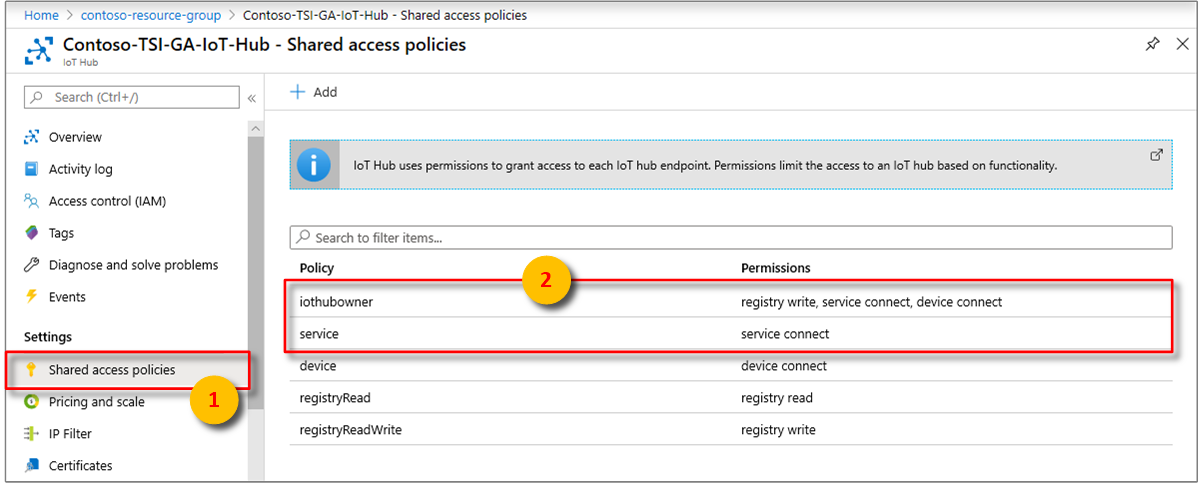Viewport: 1199px width, 483px height.
Task: Go to Home in the breadcrumb
Action: 41,15
